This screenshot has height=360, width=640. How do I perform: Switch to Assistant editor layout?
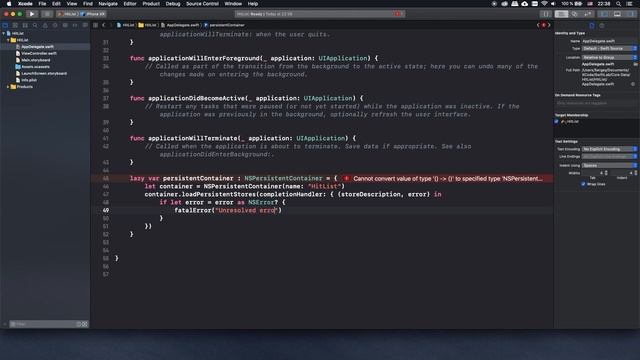[x=574, y=14]
